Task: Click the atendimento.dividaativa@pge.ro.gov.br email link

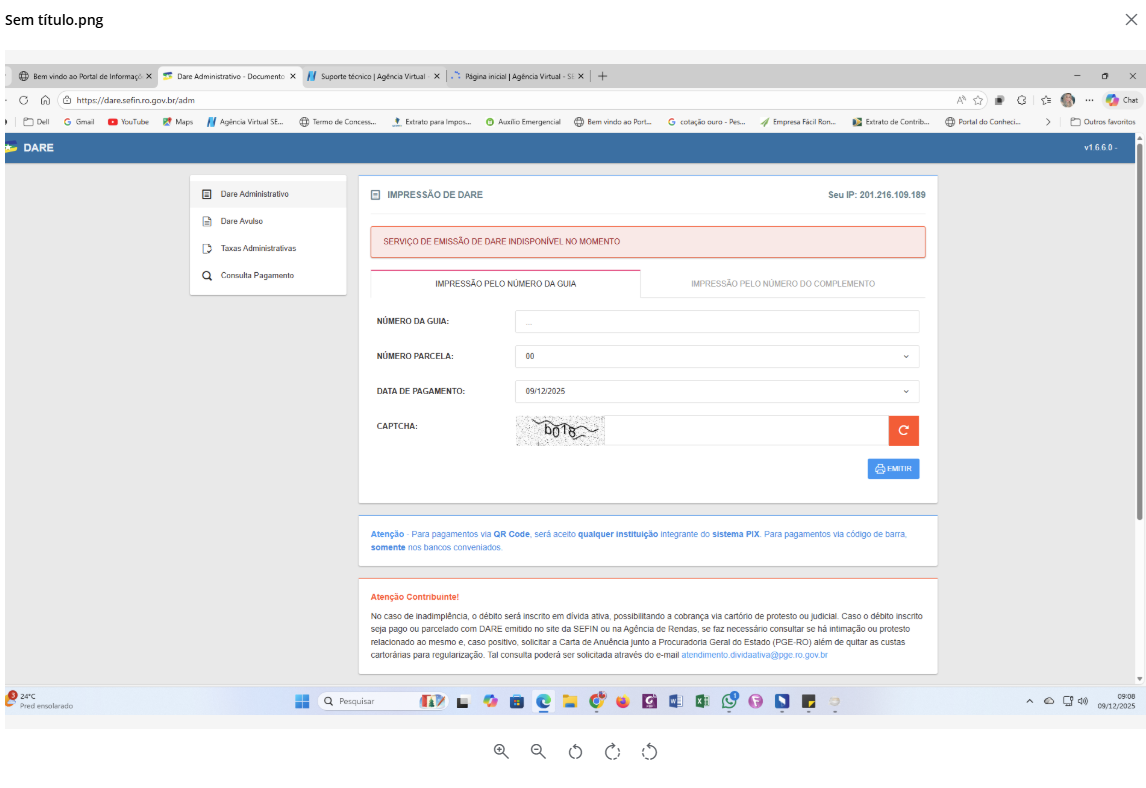Action: point(754,655)
